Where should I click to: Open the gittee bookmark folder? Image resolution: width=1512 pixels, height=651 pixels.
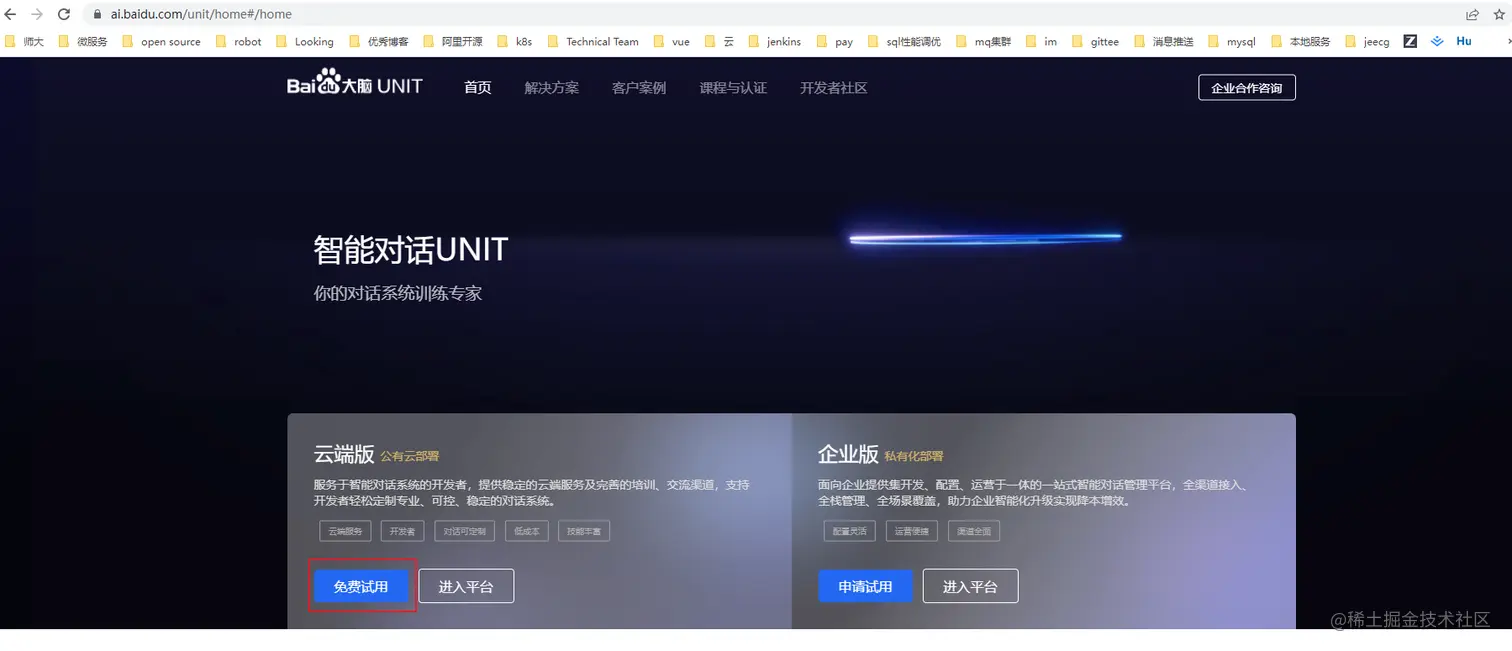click(1095, 42)
